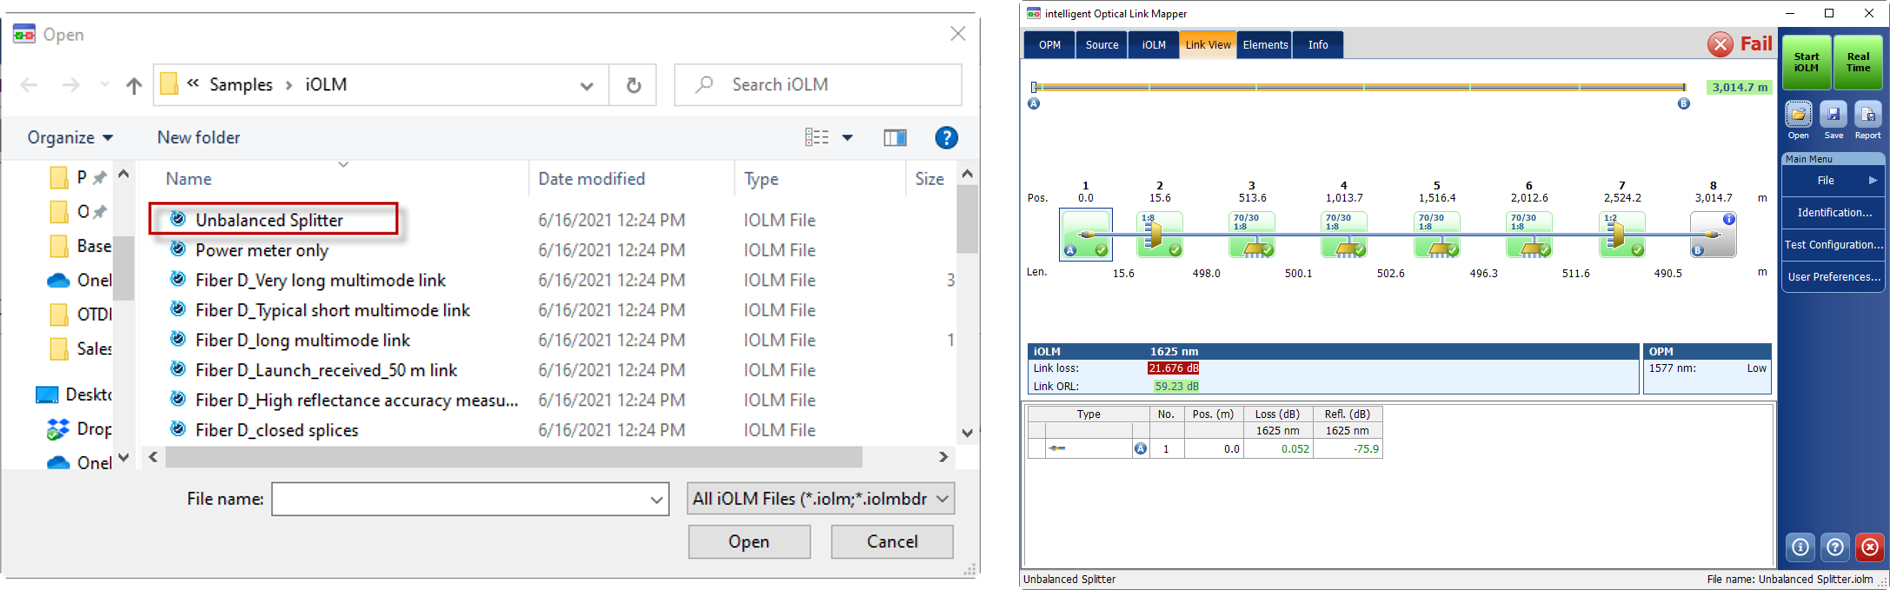This screenshot has height=590, width=1890.
Task: Select element 5 70/30 splitter icon
Action: (x=1437, y=234)
